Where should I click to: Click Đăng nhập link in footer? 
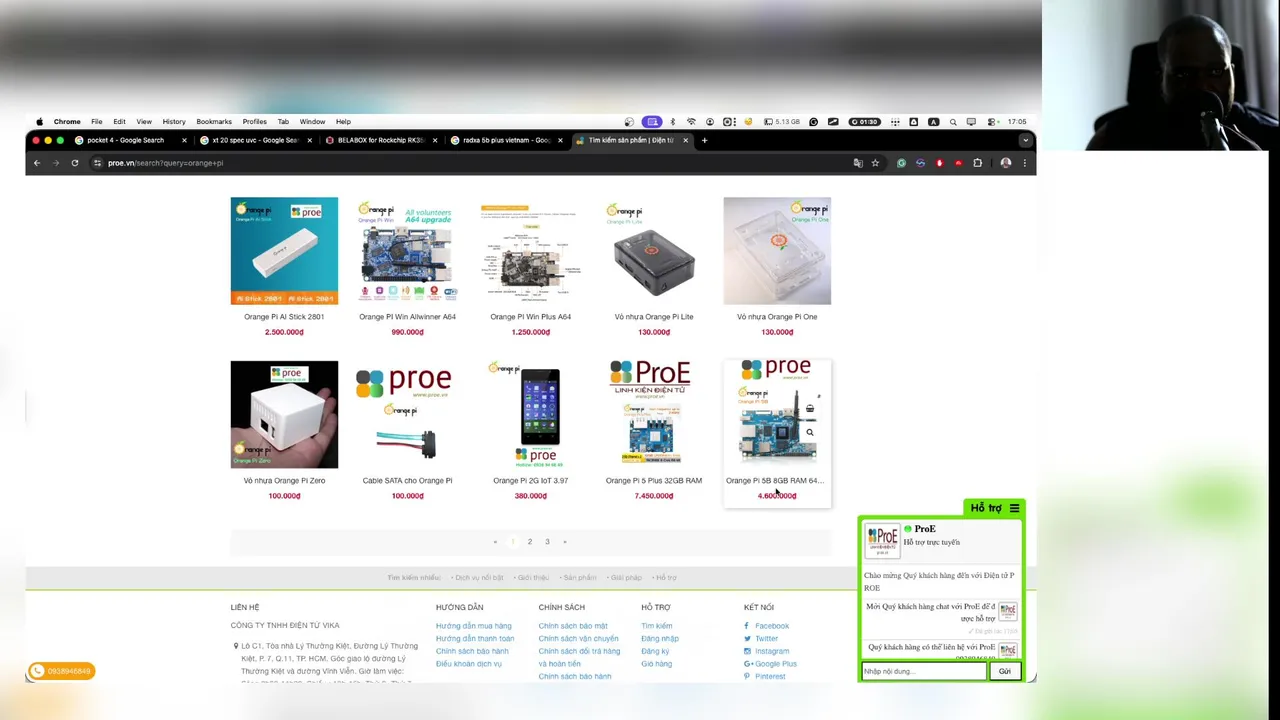click(x=660, y=638)
